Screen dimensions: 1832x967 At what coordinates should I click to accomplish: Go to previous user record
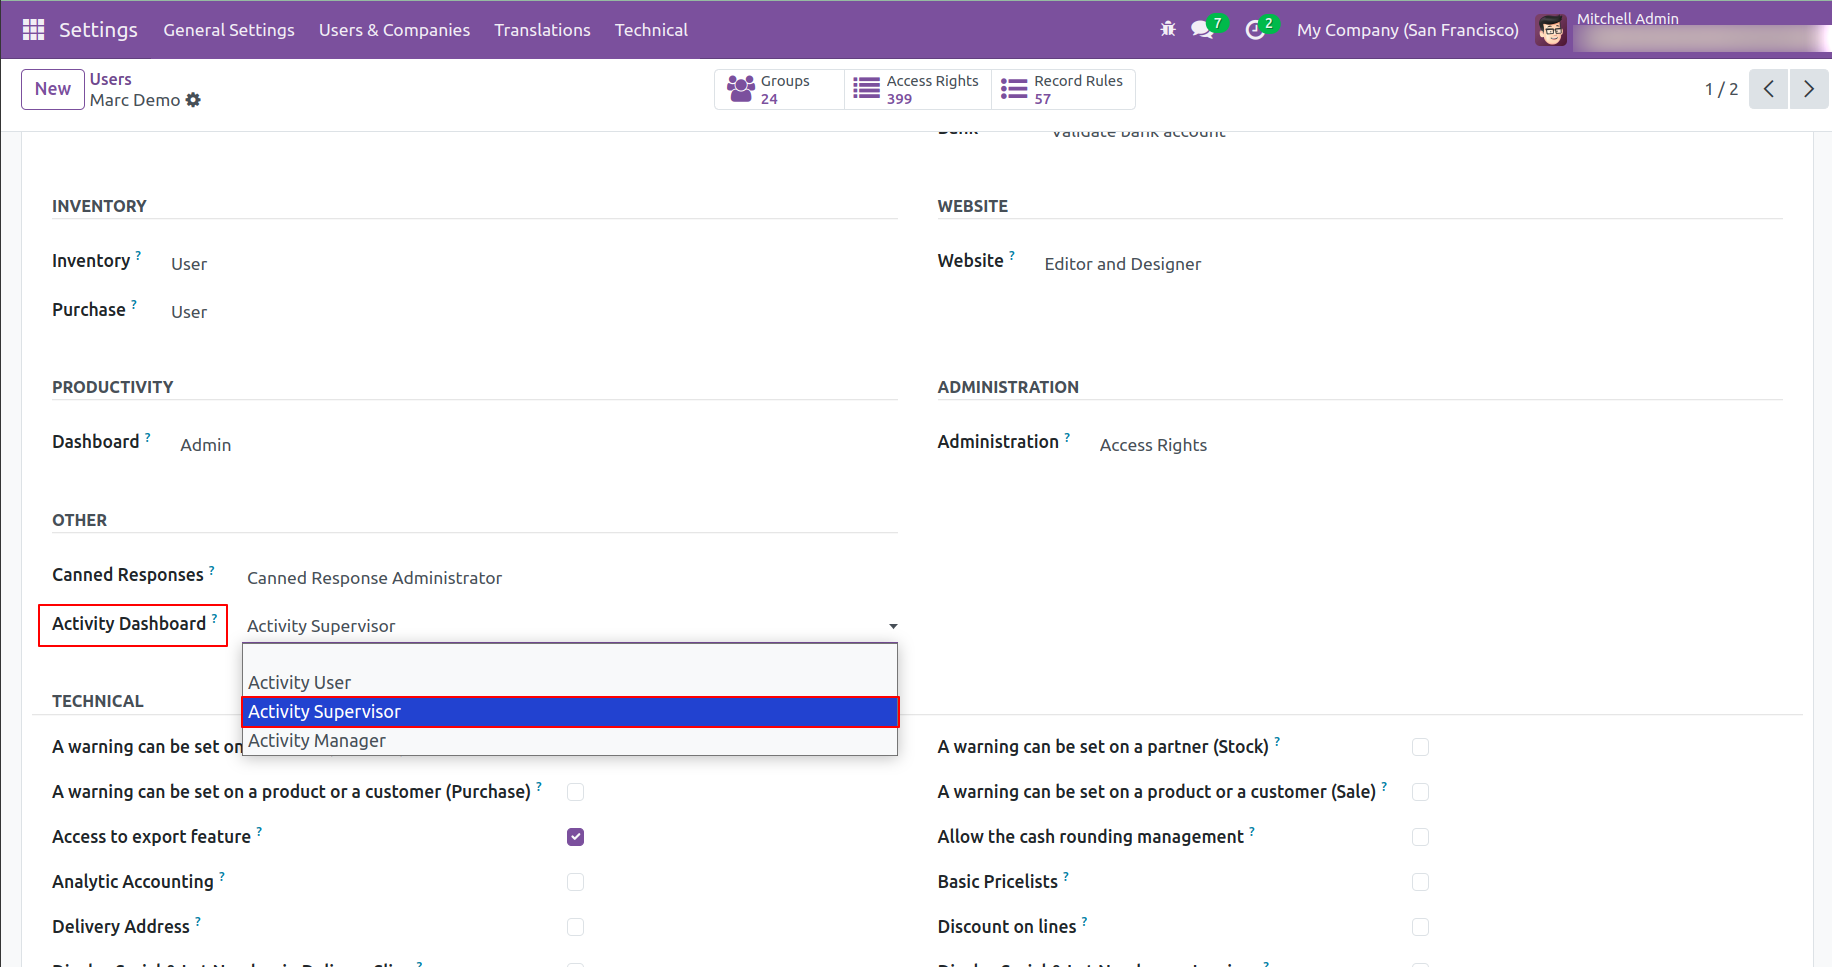point(1768,89)
